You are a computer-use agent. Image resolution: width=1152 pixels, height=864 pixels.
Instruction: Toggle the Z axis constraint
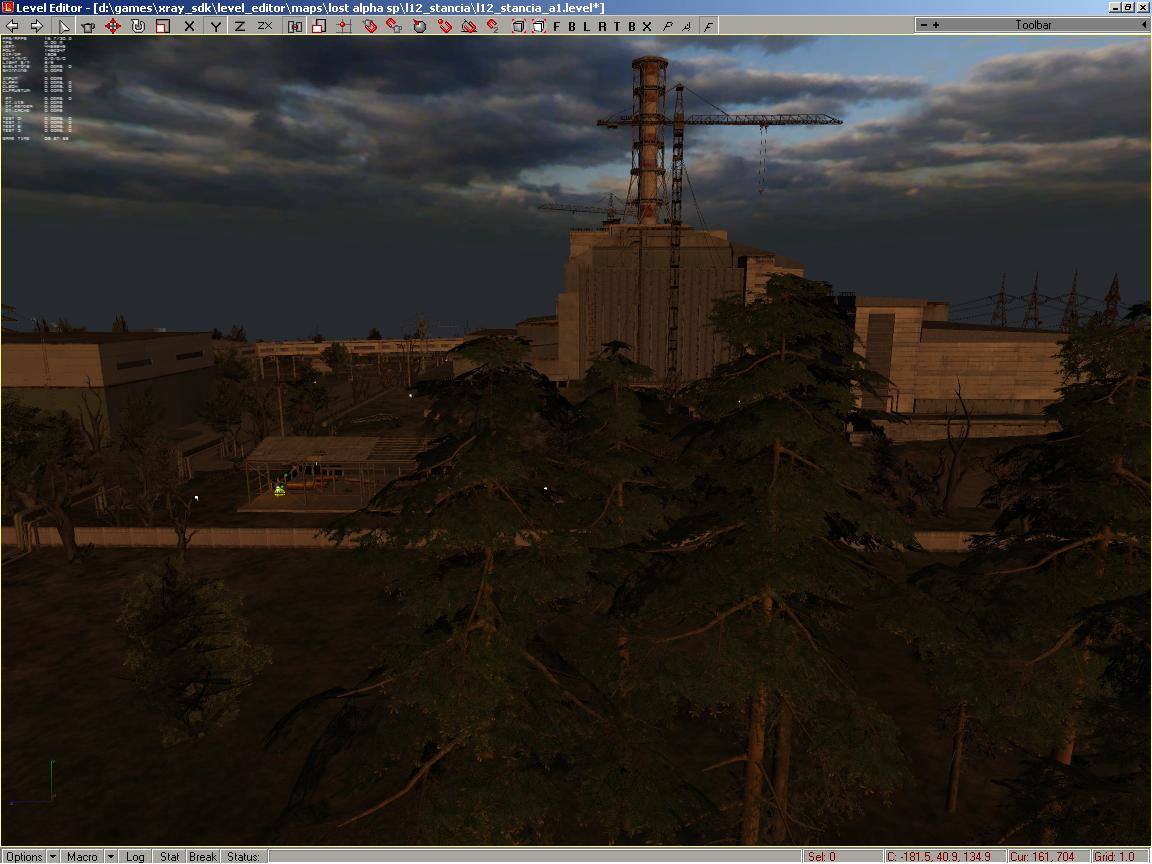(x=240, y=26)
